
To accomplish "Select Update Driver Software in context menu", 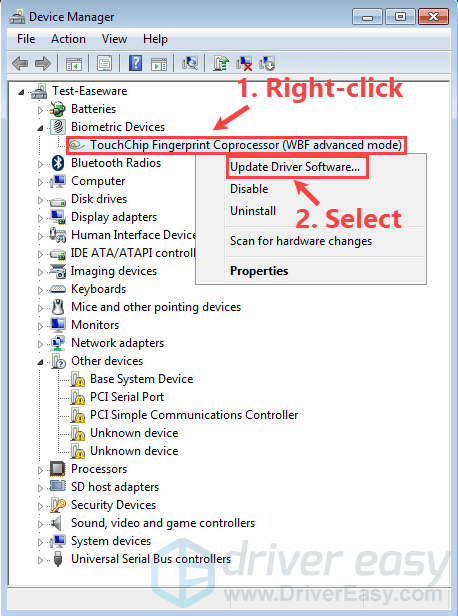I will click(x=297, y=167).
